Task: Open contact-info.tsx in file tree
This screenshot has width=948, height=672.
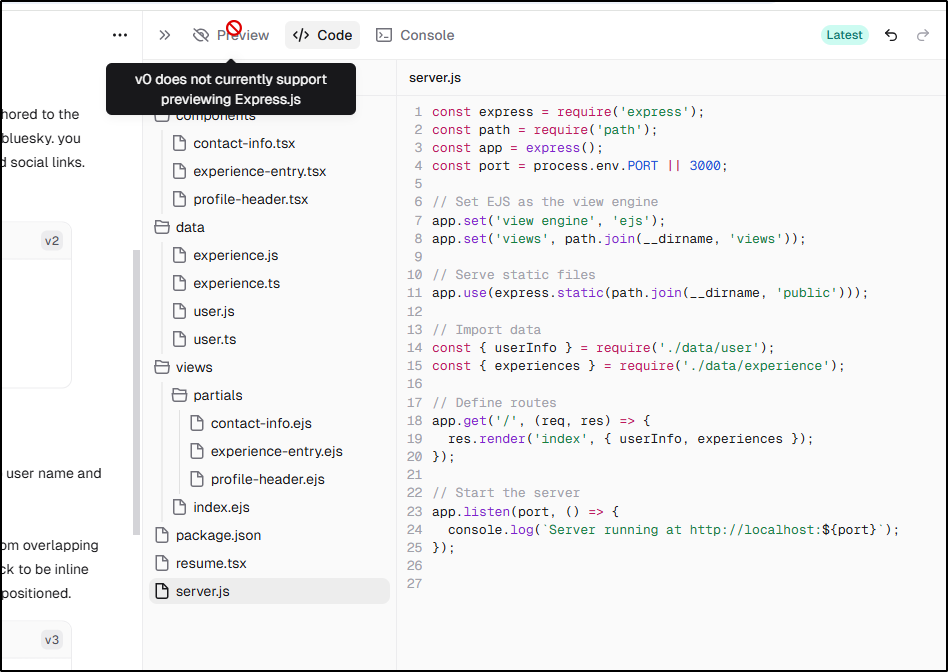Action: pos(244,143)
